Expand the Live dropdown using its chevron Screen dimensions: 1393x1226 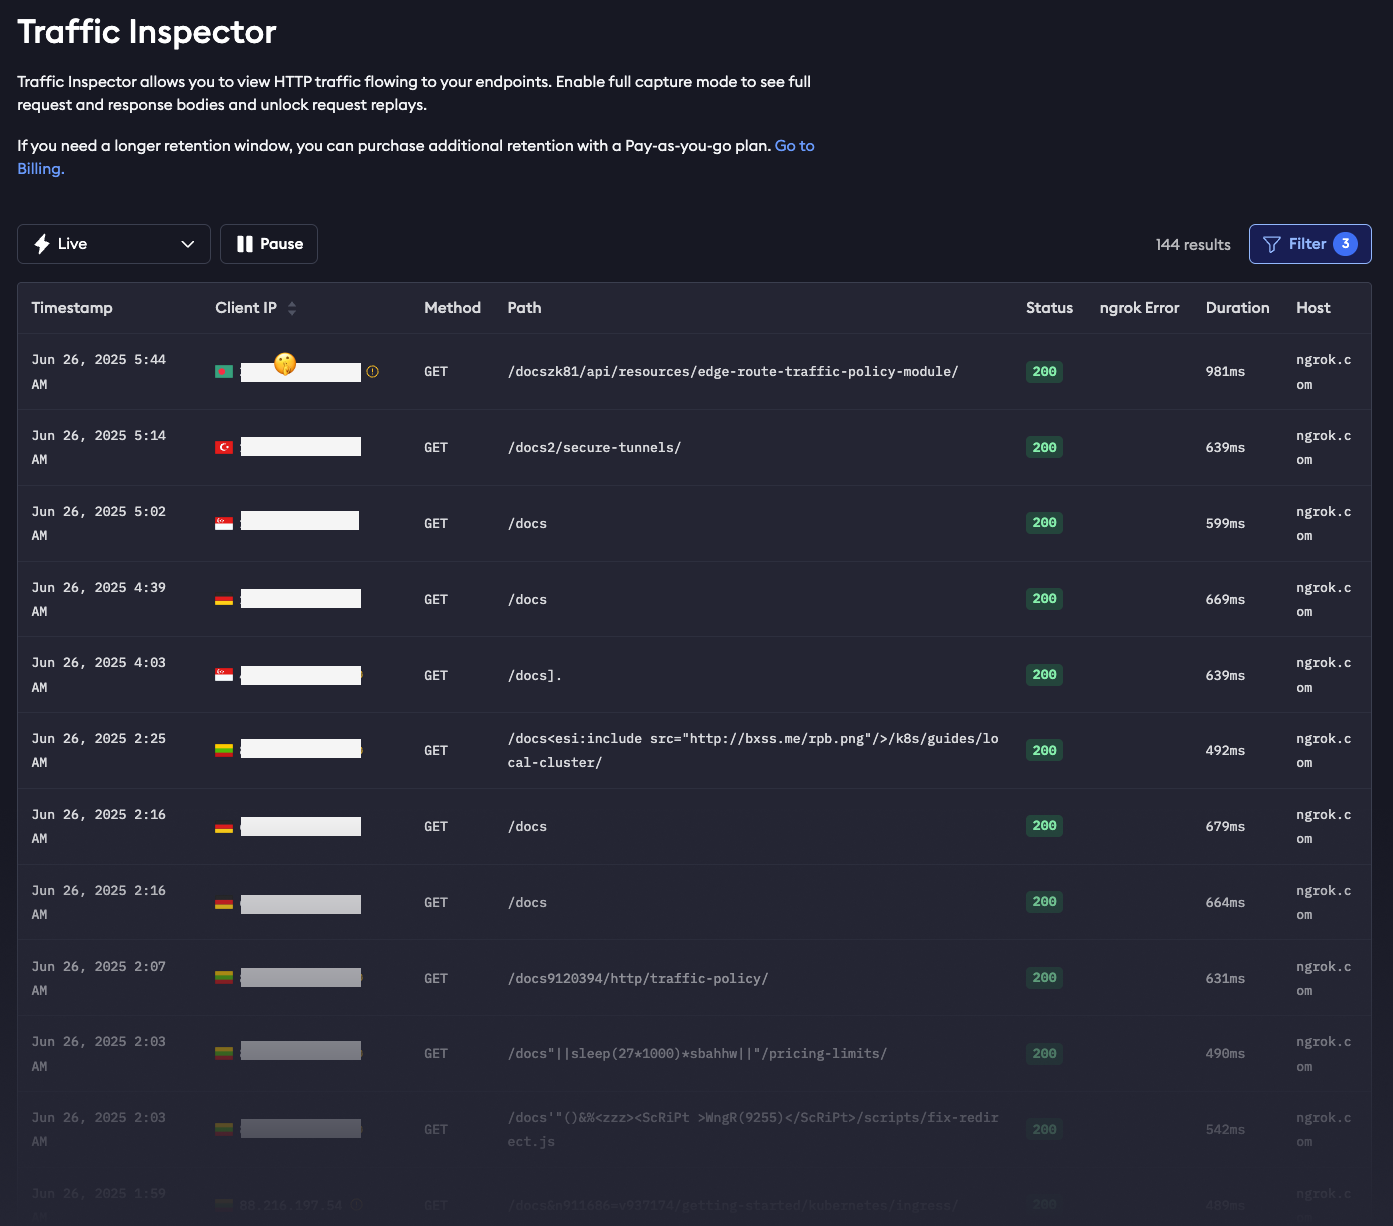coord(187,244)
